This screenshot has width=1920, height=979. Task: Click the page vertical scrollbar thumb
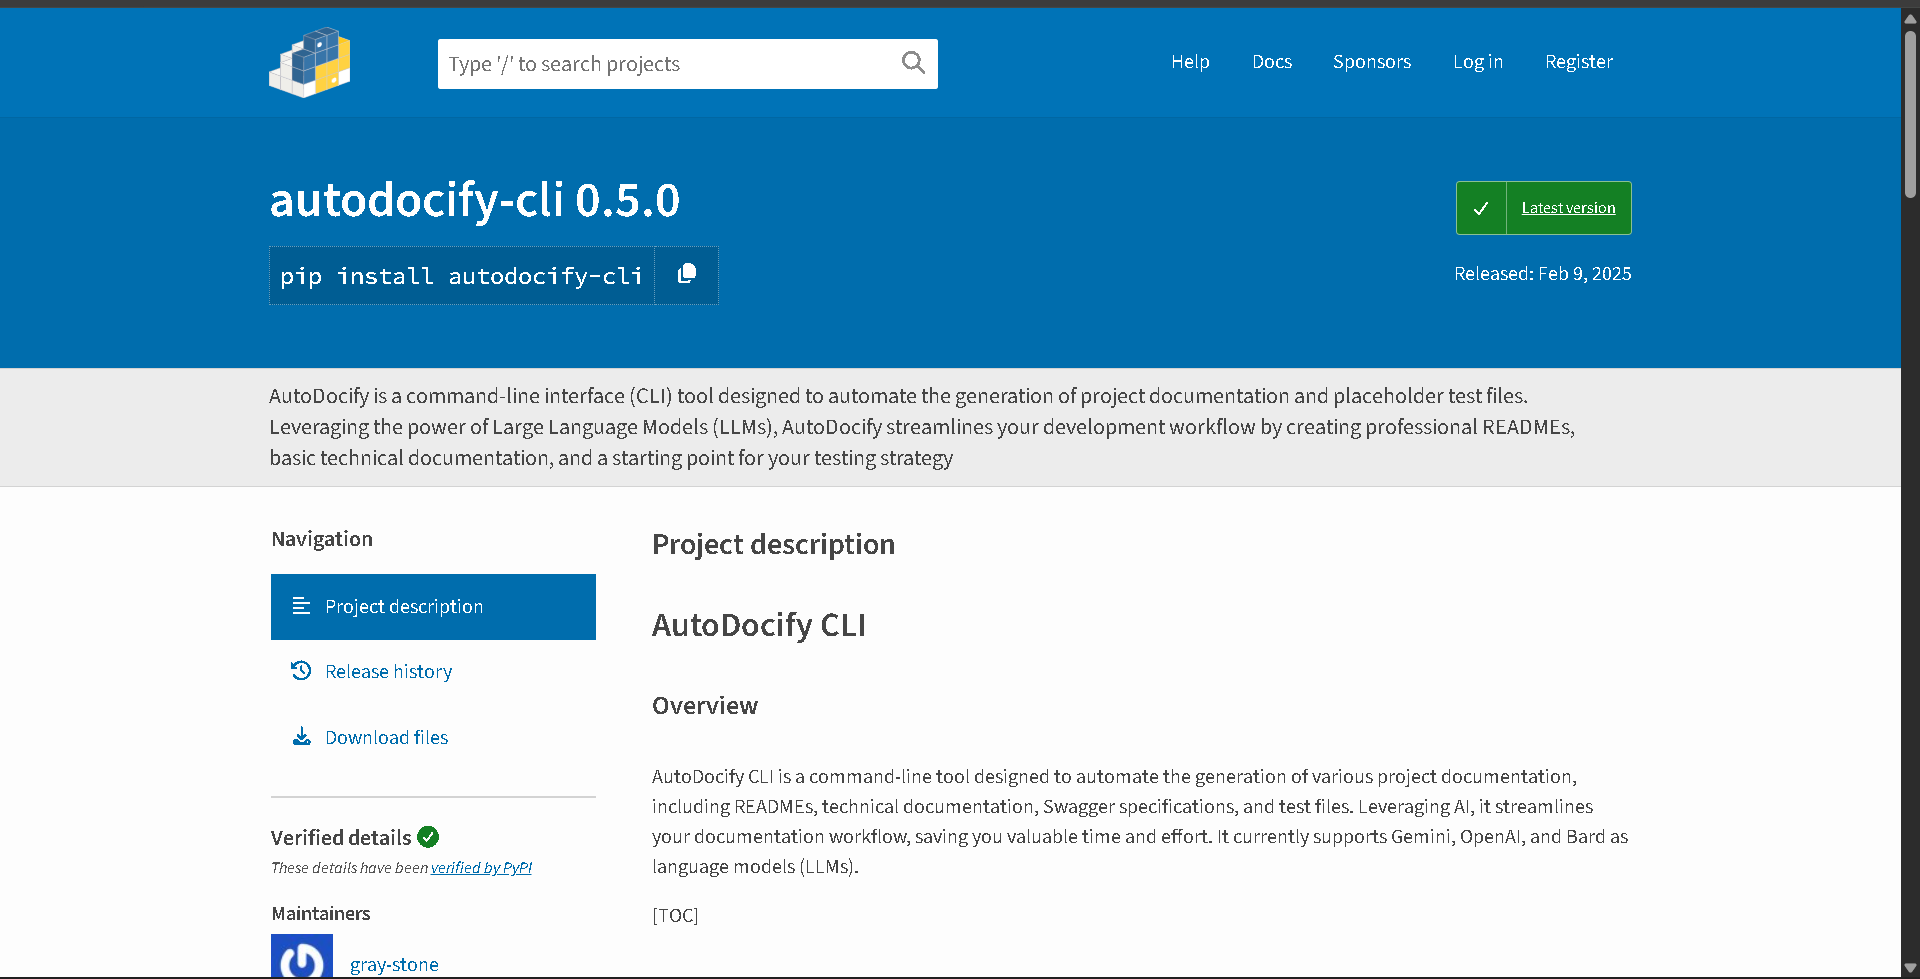(x=1910, y=115)
